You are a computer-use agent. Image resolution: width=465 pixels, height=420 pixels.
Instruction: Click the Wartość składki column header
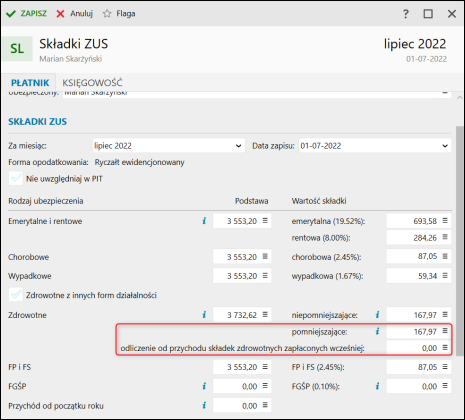coord(319,201)
